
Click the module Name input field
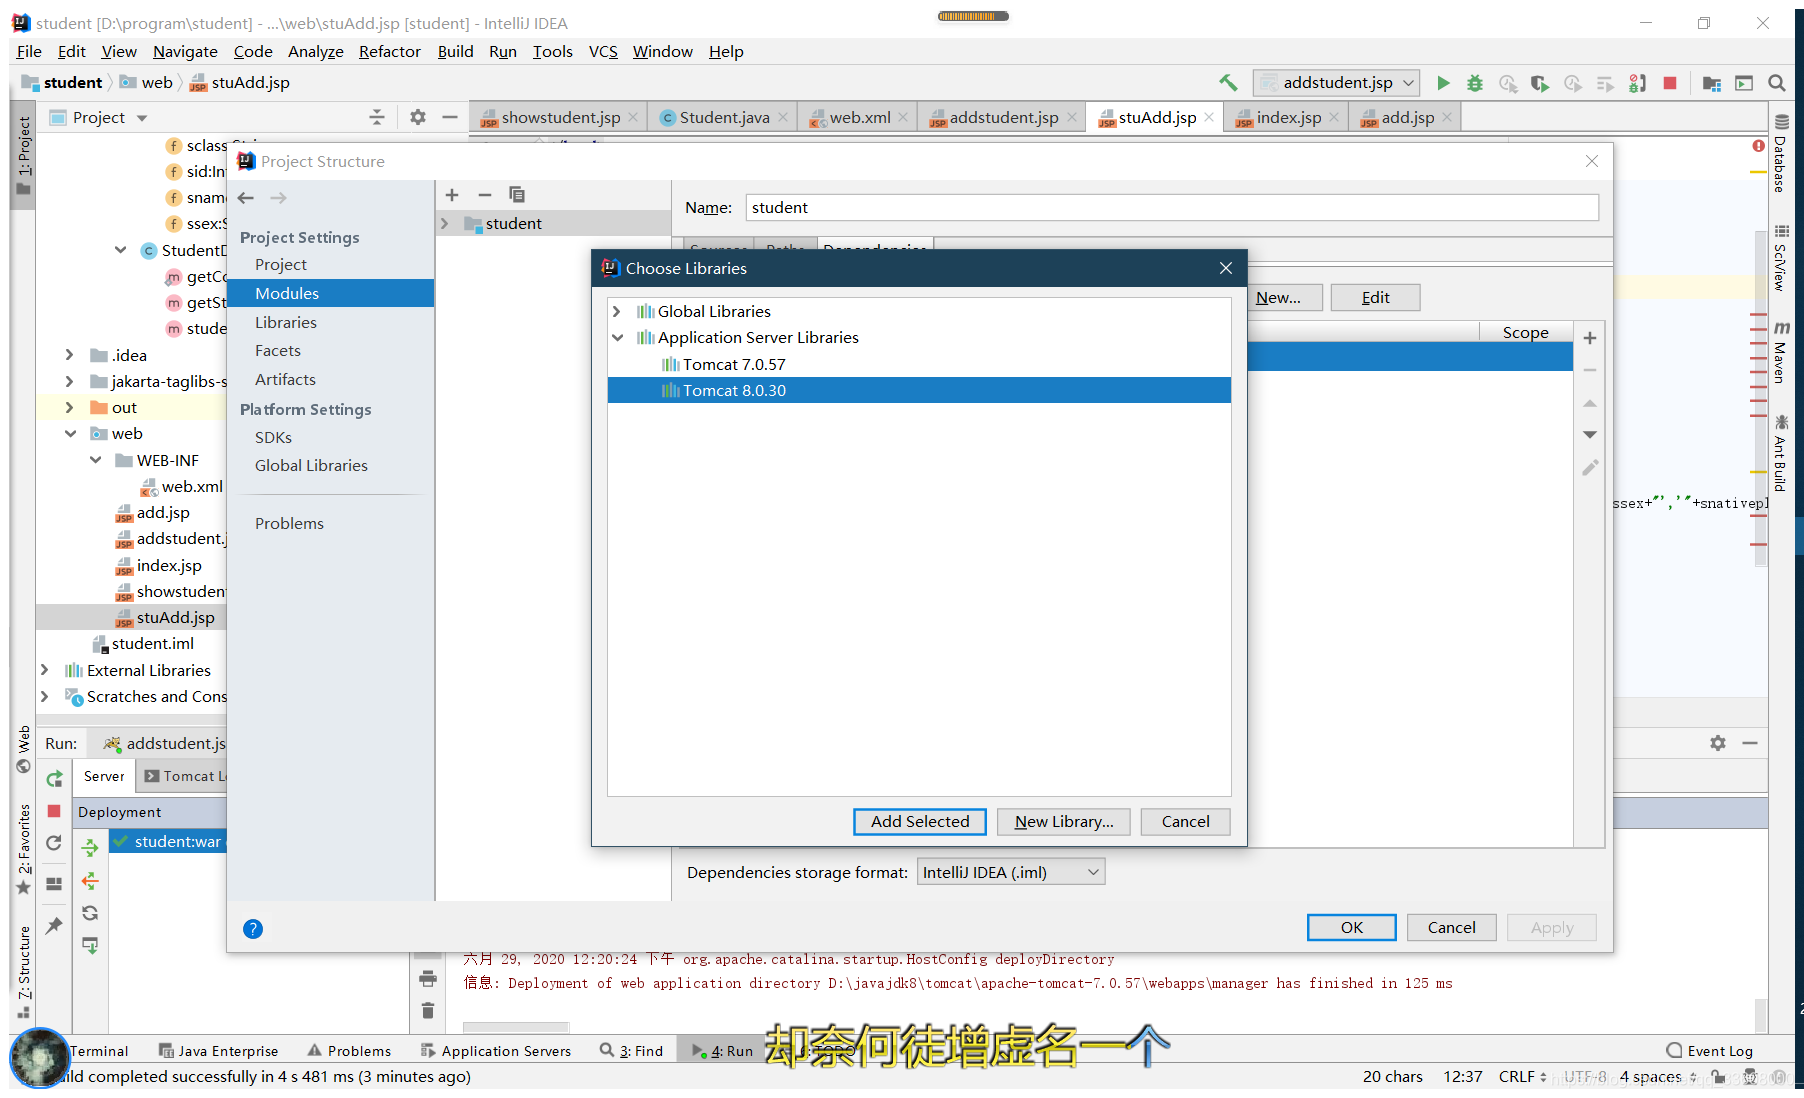coord(1172,208)
